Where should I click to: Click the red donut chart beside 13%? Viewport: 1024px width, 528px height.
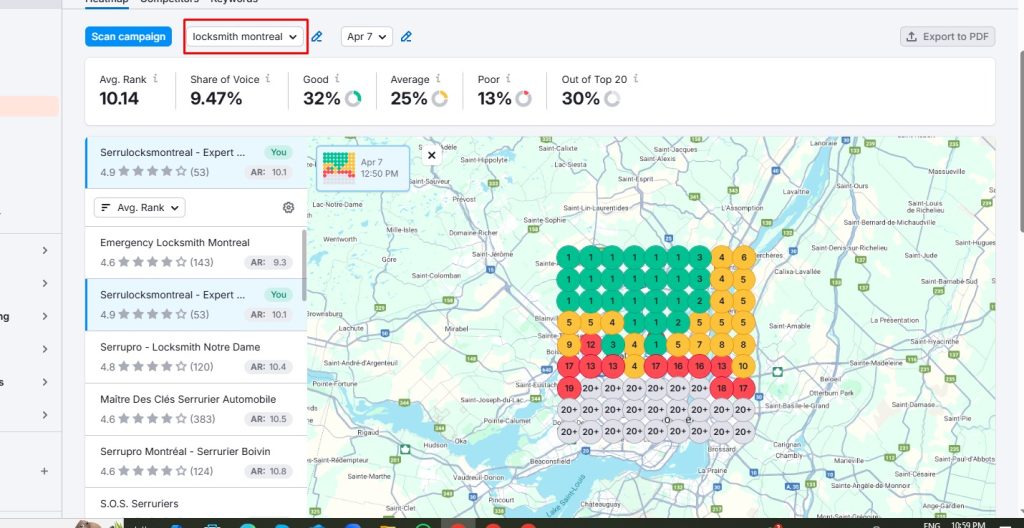coord(524,99)
